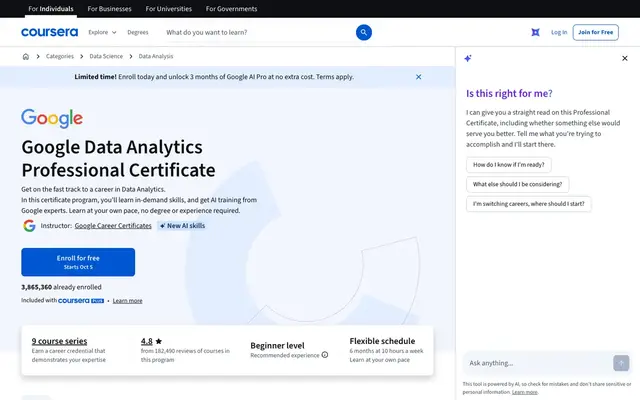The width and height of the screenshot is (640, 400).
Task: Close the 'Is this right for me?' panel
Action: coord(624,58)
